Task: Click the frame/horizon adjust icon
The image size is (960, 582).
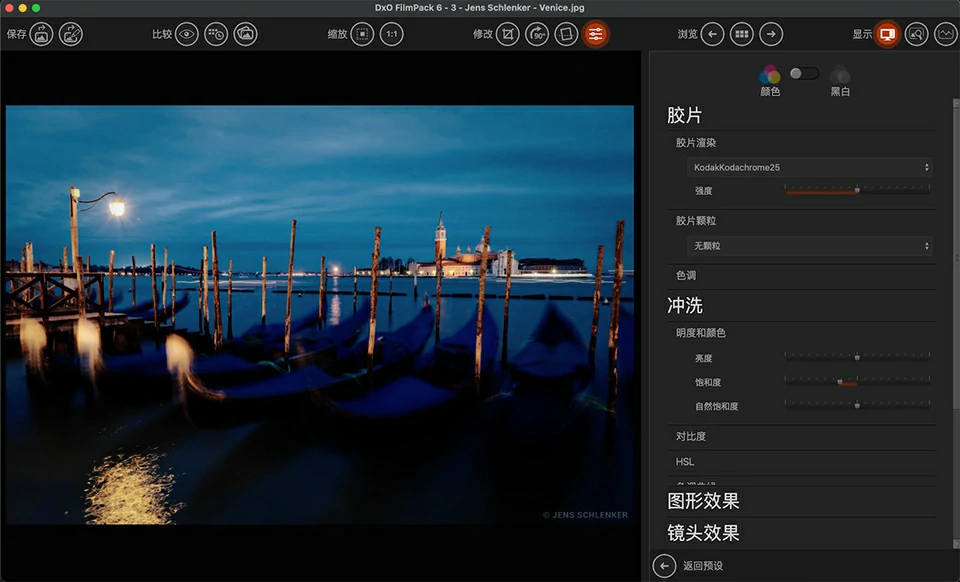Action: click(566, 34)
